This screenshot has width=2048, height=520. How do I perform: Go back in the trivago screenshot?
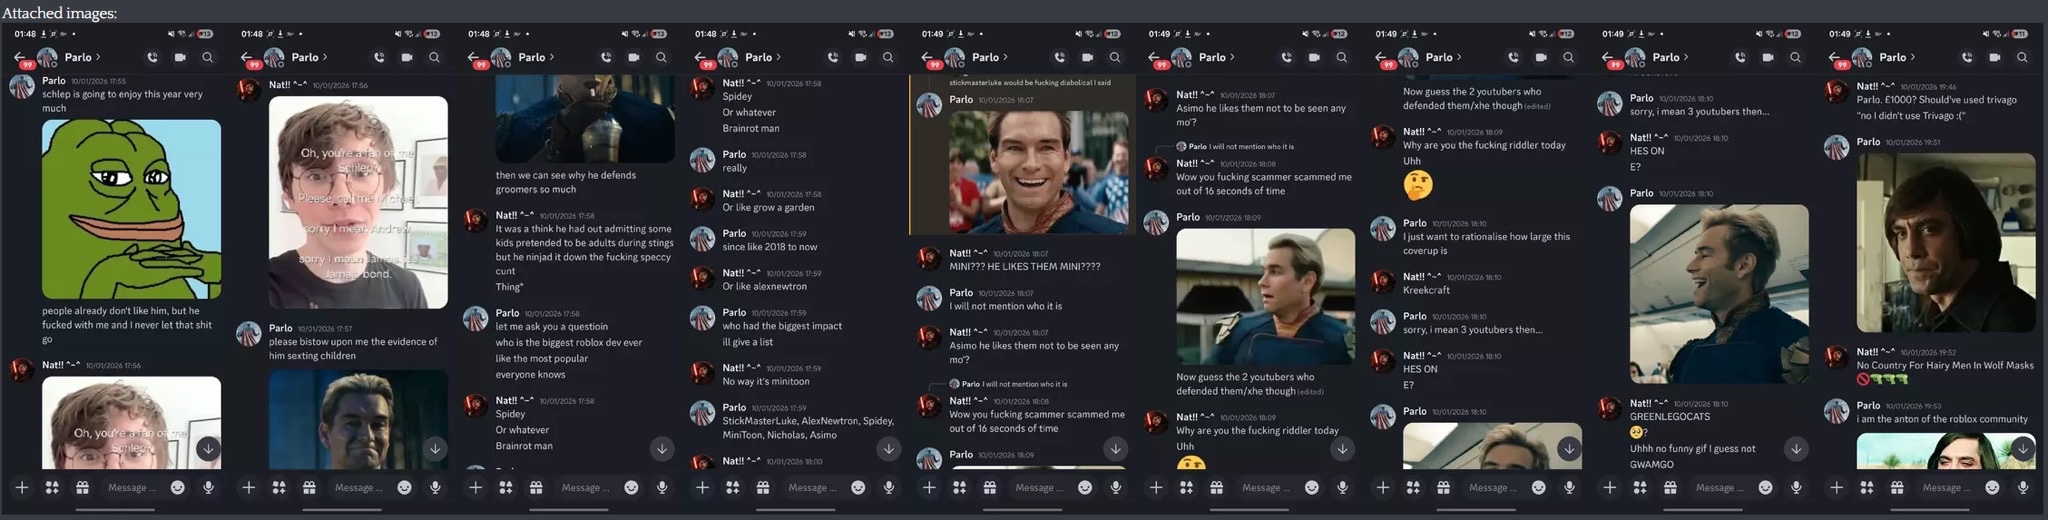1834,57
